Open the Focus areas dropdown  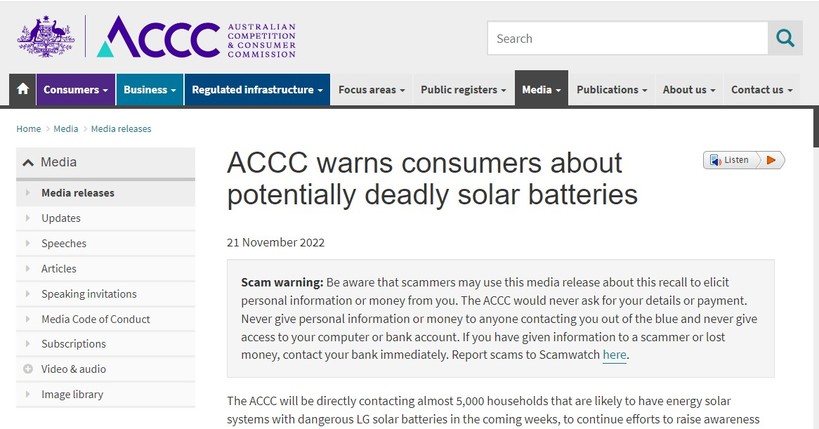(371, 89)
